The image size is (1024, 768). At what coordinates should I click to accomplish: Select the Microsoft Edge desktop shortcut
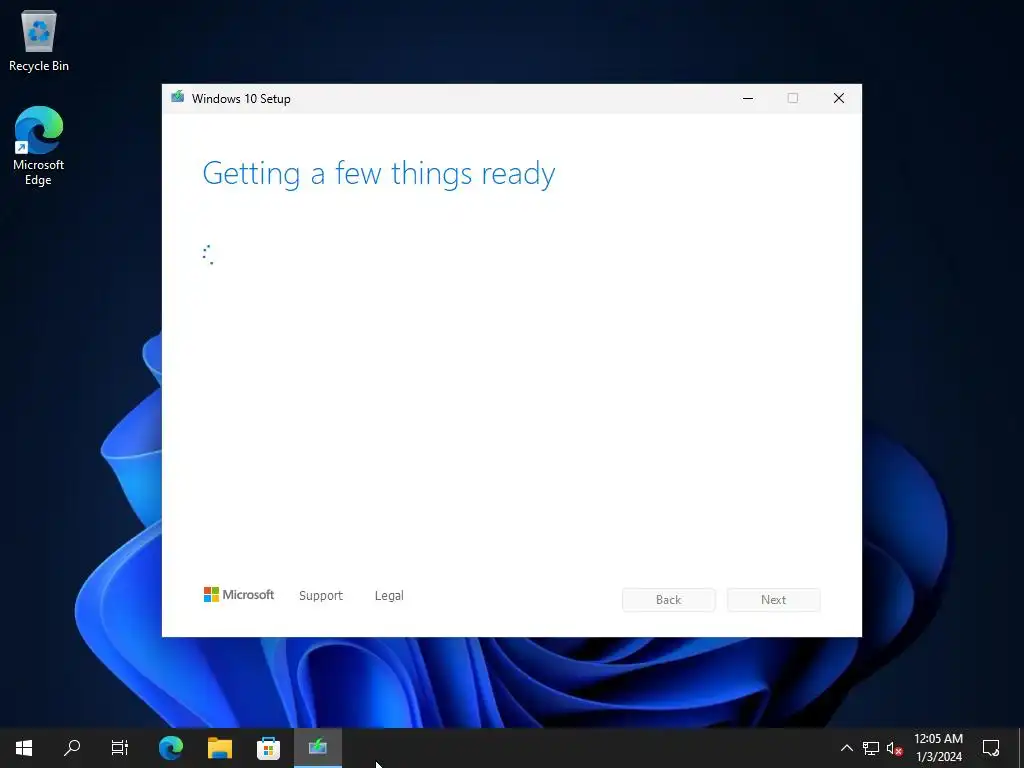[39, 146]
